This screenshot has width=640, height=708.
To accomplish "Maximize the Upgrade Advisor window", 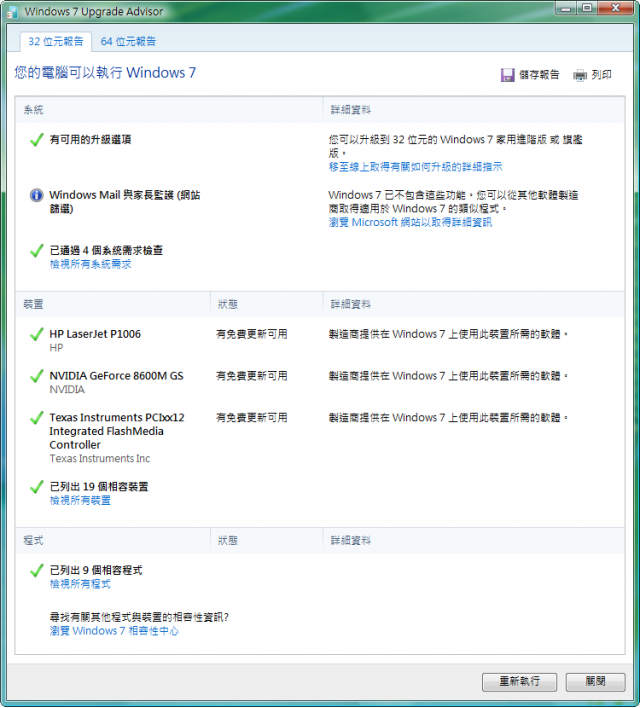I will (587, 8).
